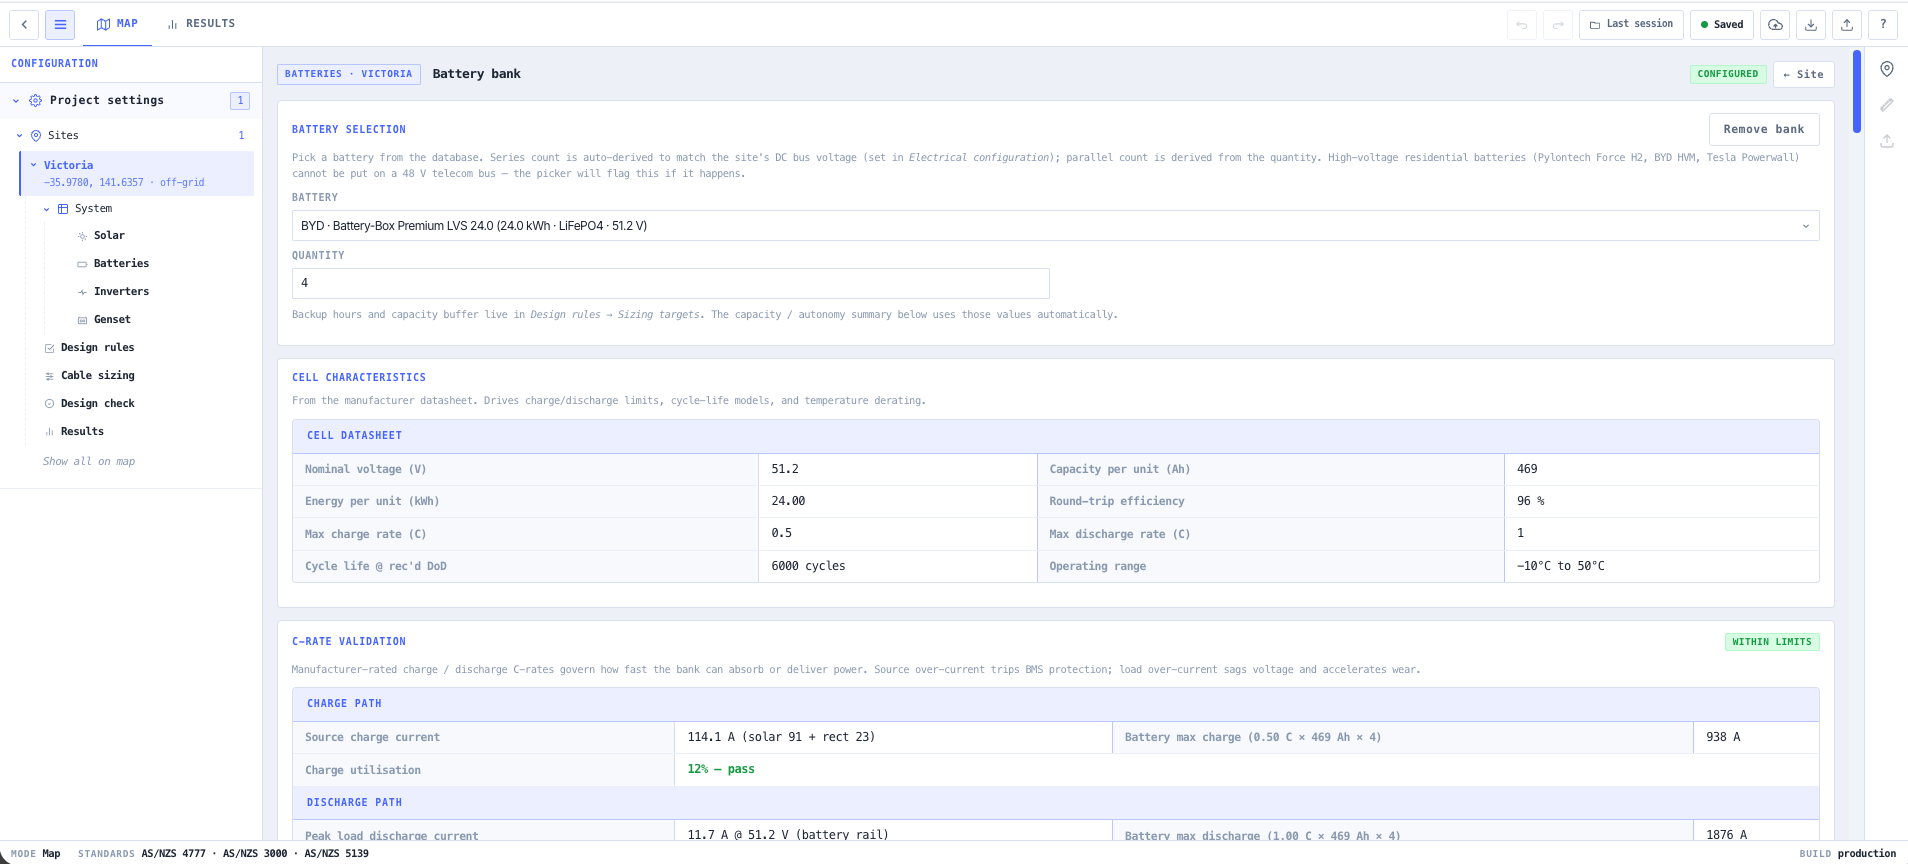
Task: Open Inverters in the system tree
Action: [x=121, y=292]
